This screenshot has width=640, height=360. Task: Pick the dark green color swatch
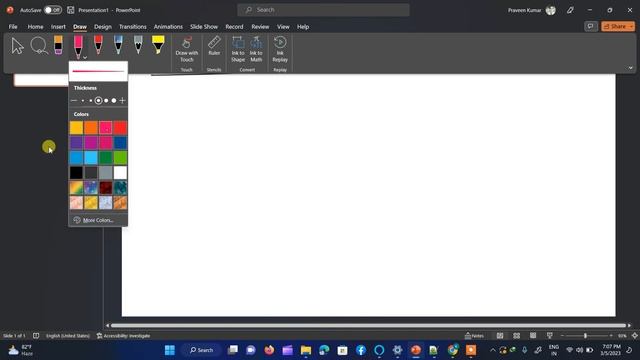click(106, 158)
